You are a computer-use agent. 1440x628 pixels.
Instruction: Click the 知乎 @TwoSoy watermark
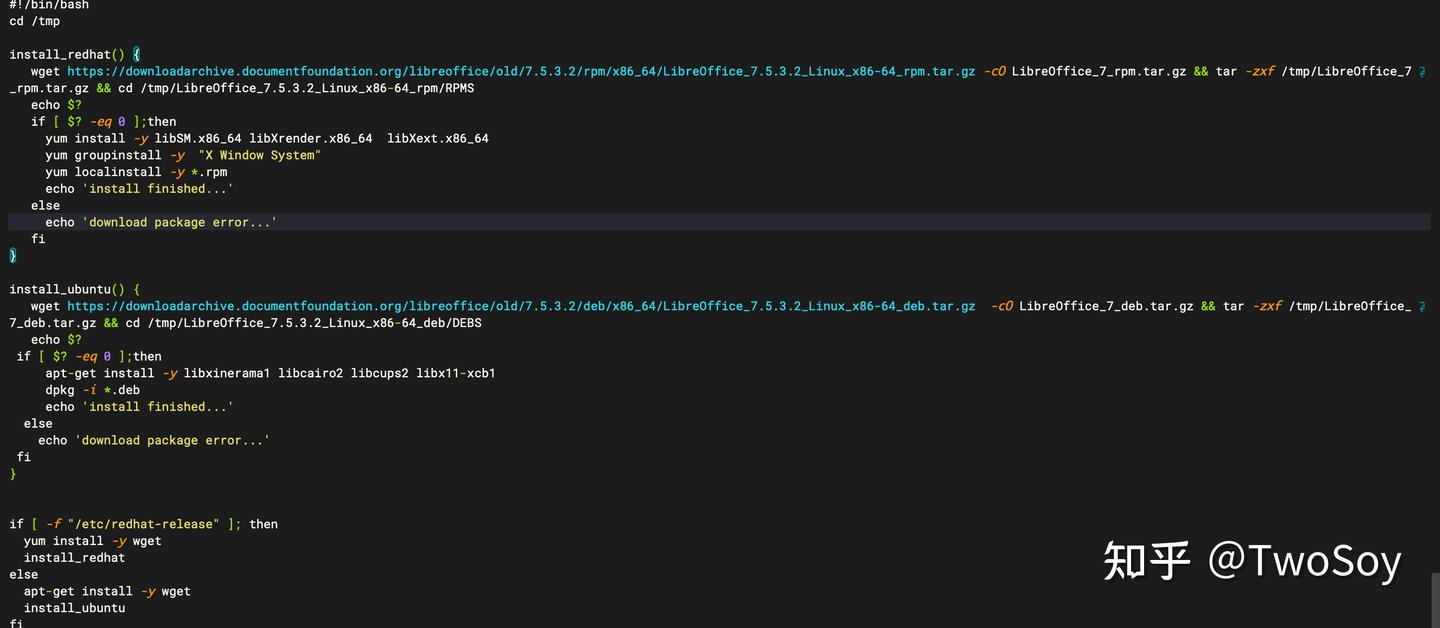1252,562
